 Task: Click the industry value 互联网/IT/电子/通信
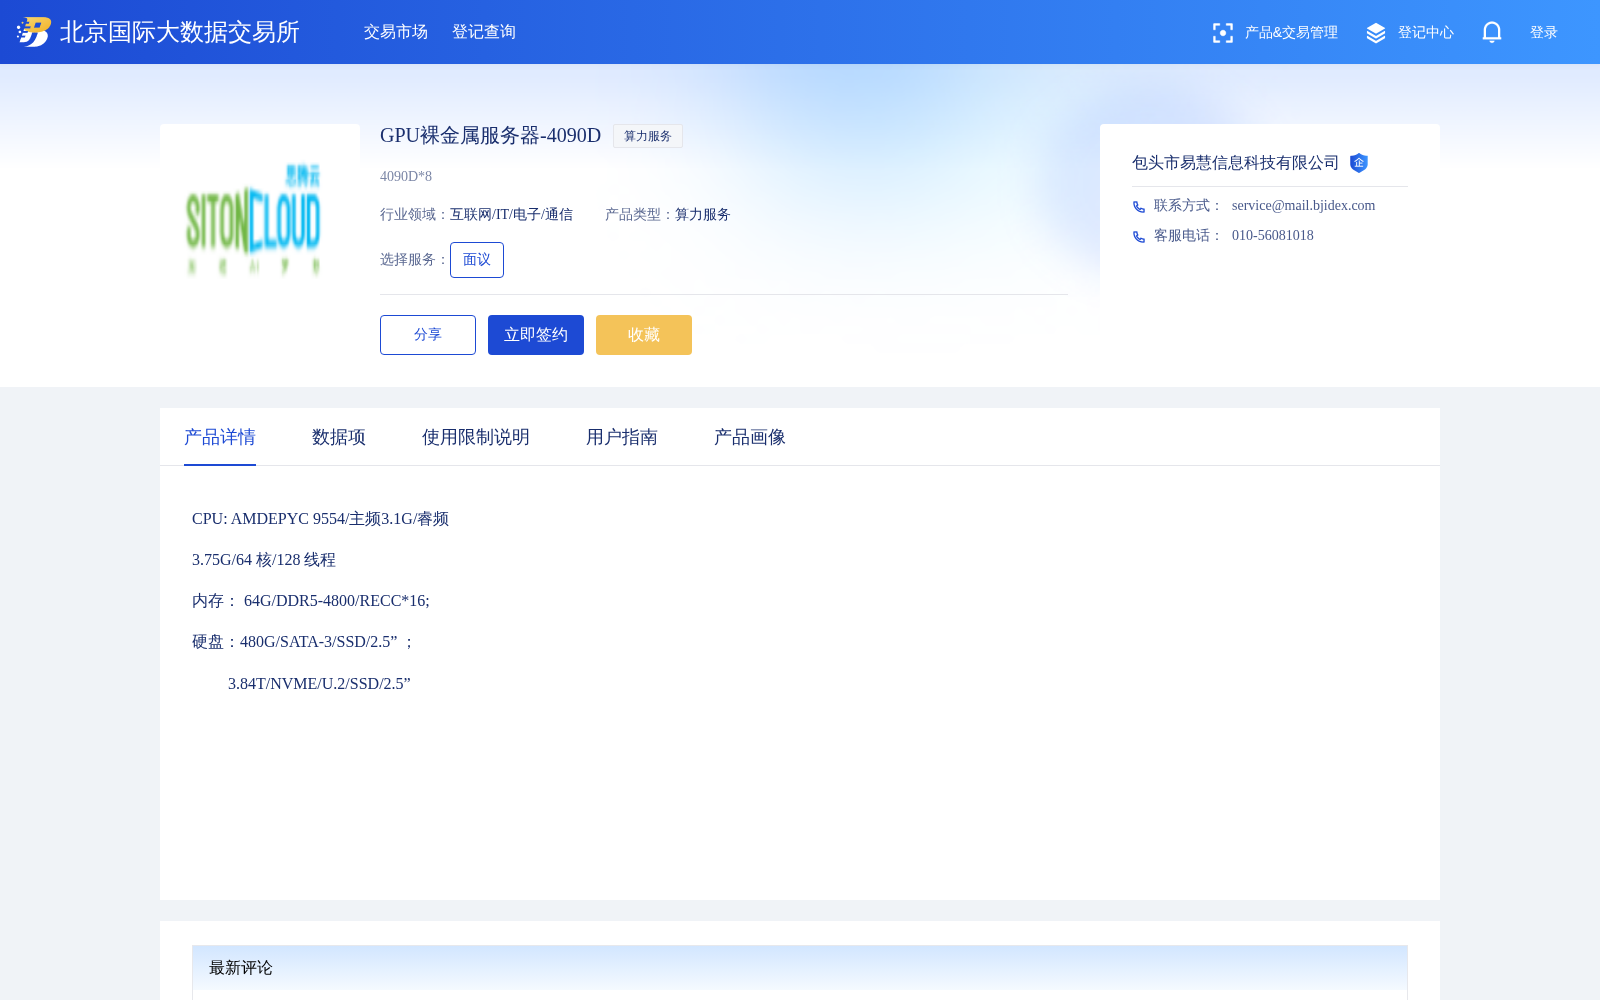point(511,214)
